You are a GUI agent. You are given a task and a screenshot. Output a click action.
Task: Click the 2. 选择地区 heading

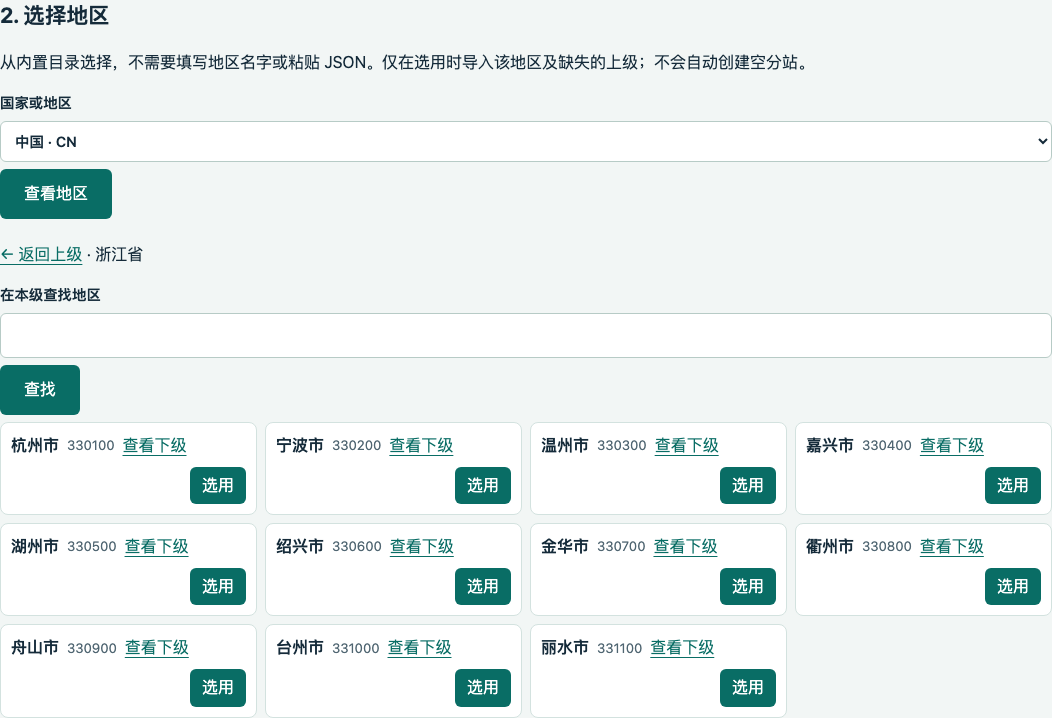tap(54, 15)
